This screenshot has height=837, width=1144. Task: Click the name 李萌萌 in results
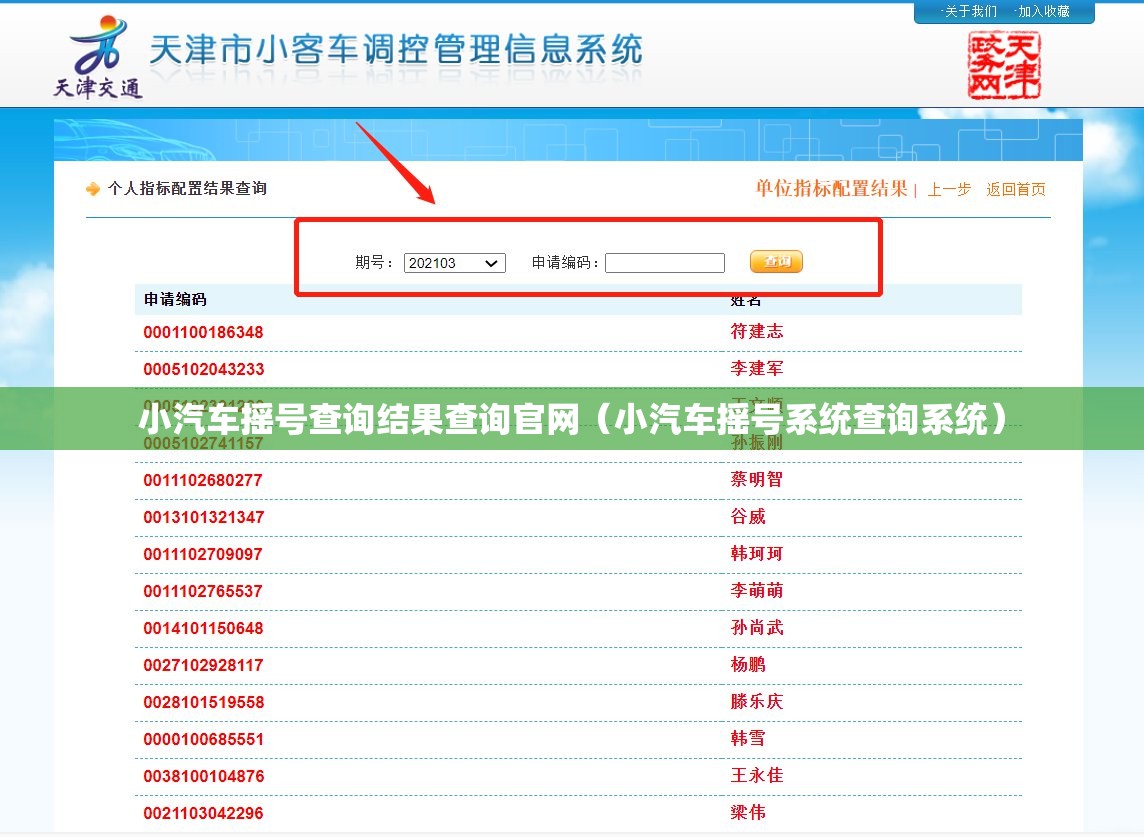pyautogui.click(x=756, y=591)
